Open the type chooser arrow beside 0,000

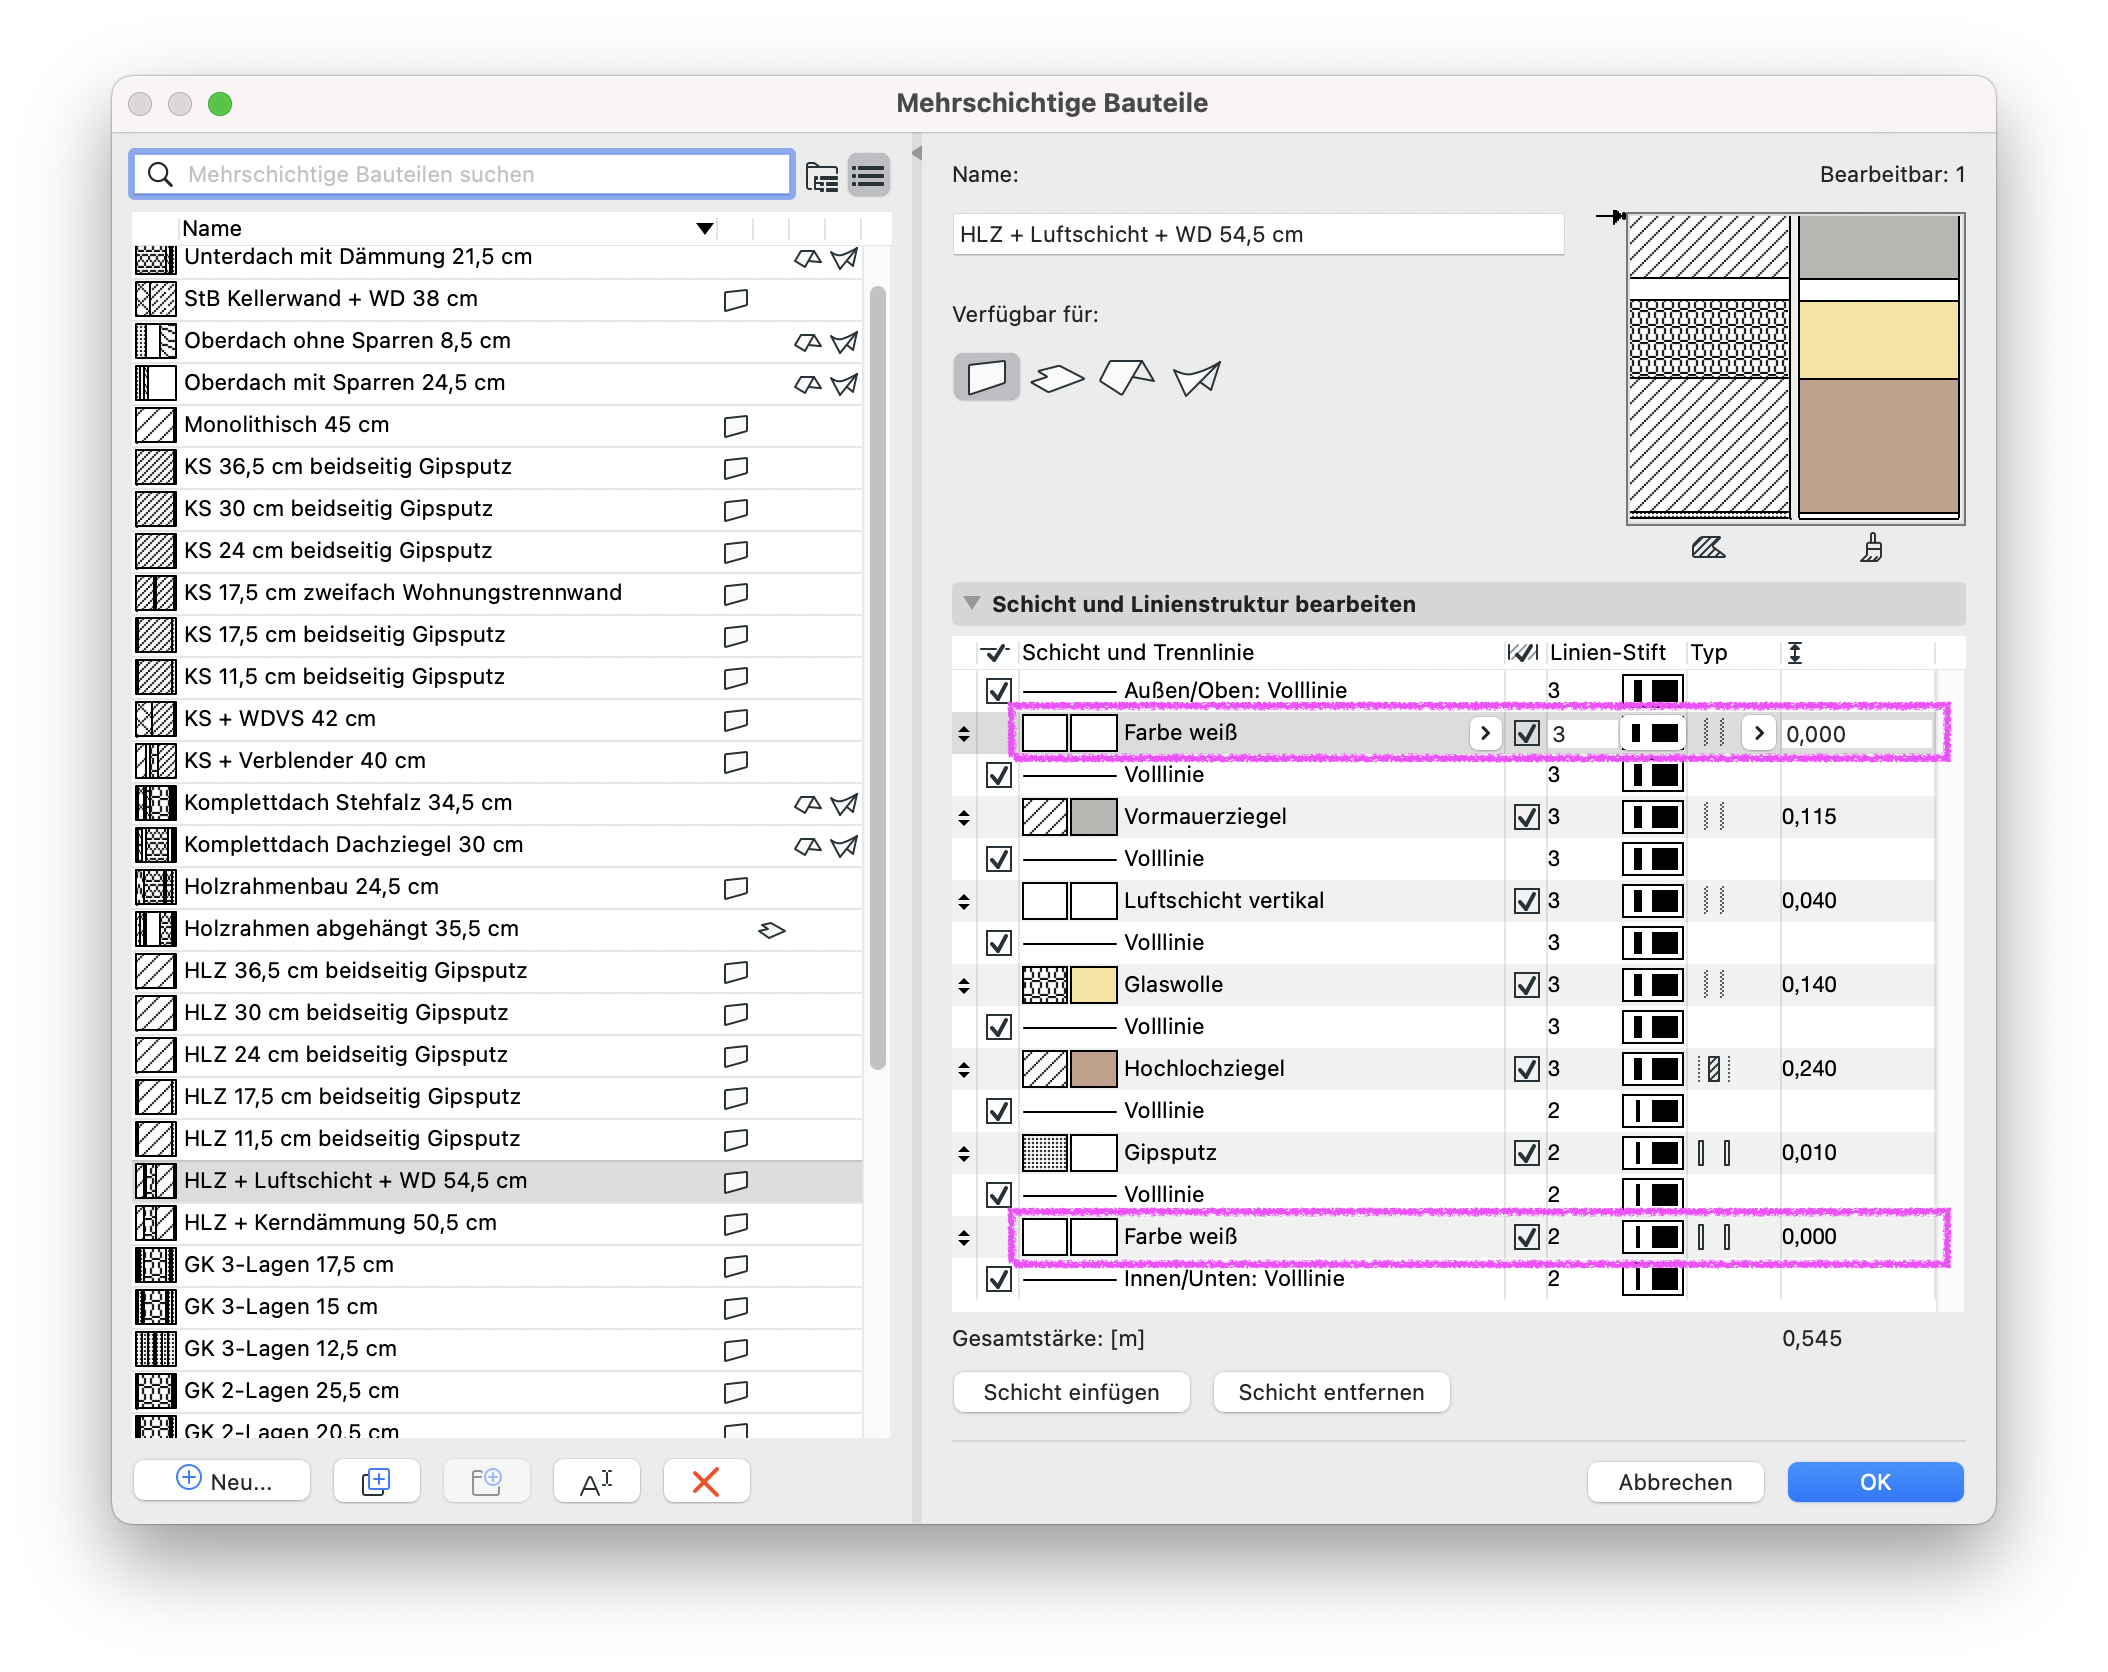tap(1758, 733)
